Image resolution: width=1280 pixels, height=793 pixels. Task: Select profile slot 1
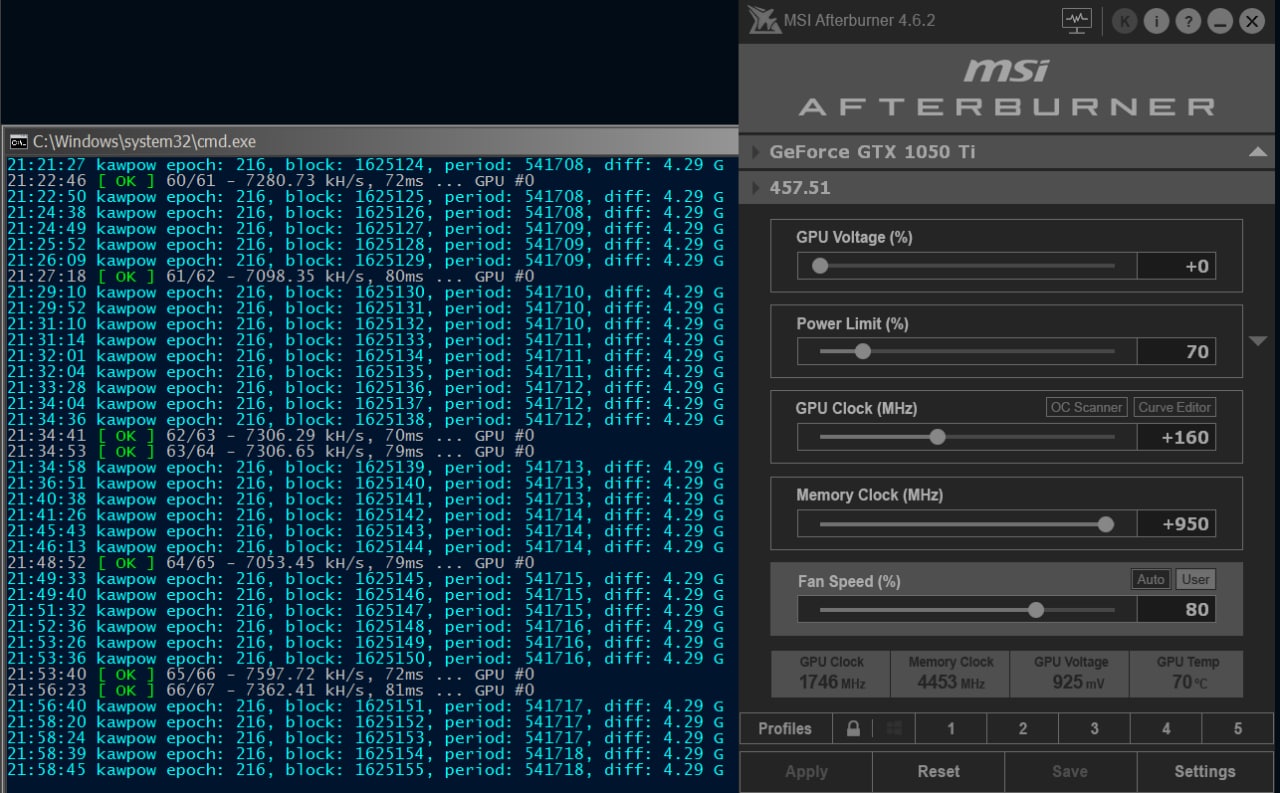pyautogui.click(x=951, y=728)
